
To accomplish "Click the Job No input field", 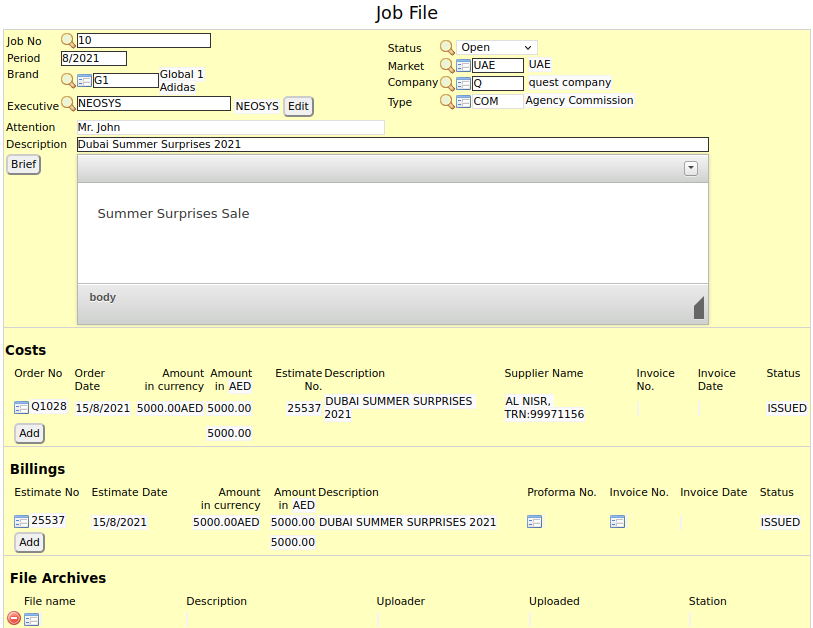I will [x=144, y=40].
